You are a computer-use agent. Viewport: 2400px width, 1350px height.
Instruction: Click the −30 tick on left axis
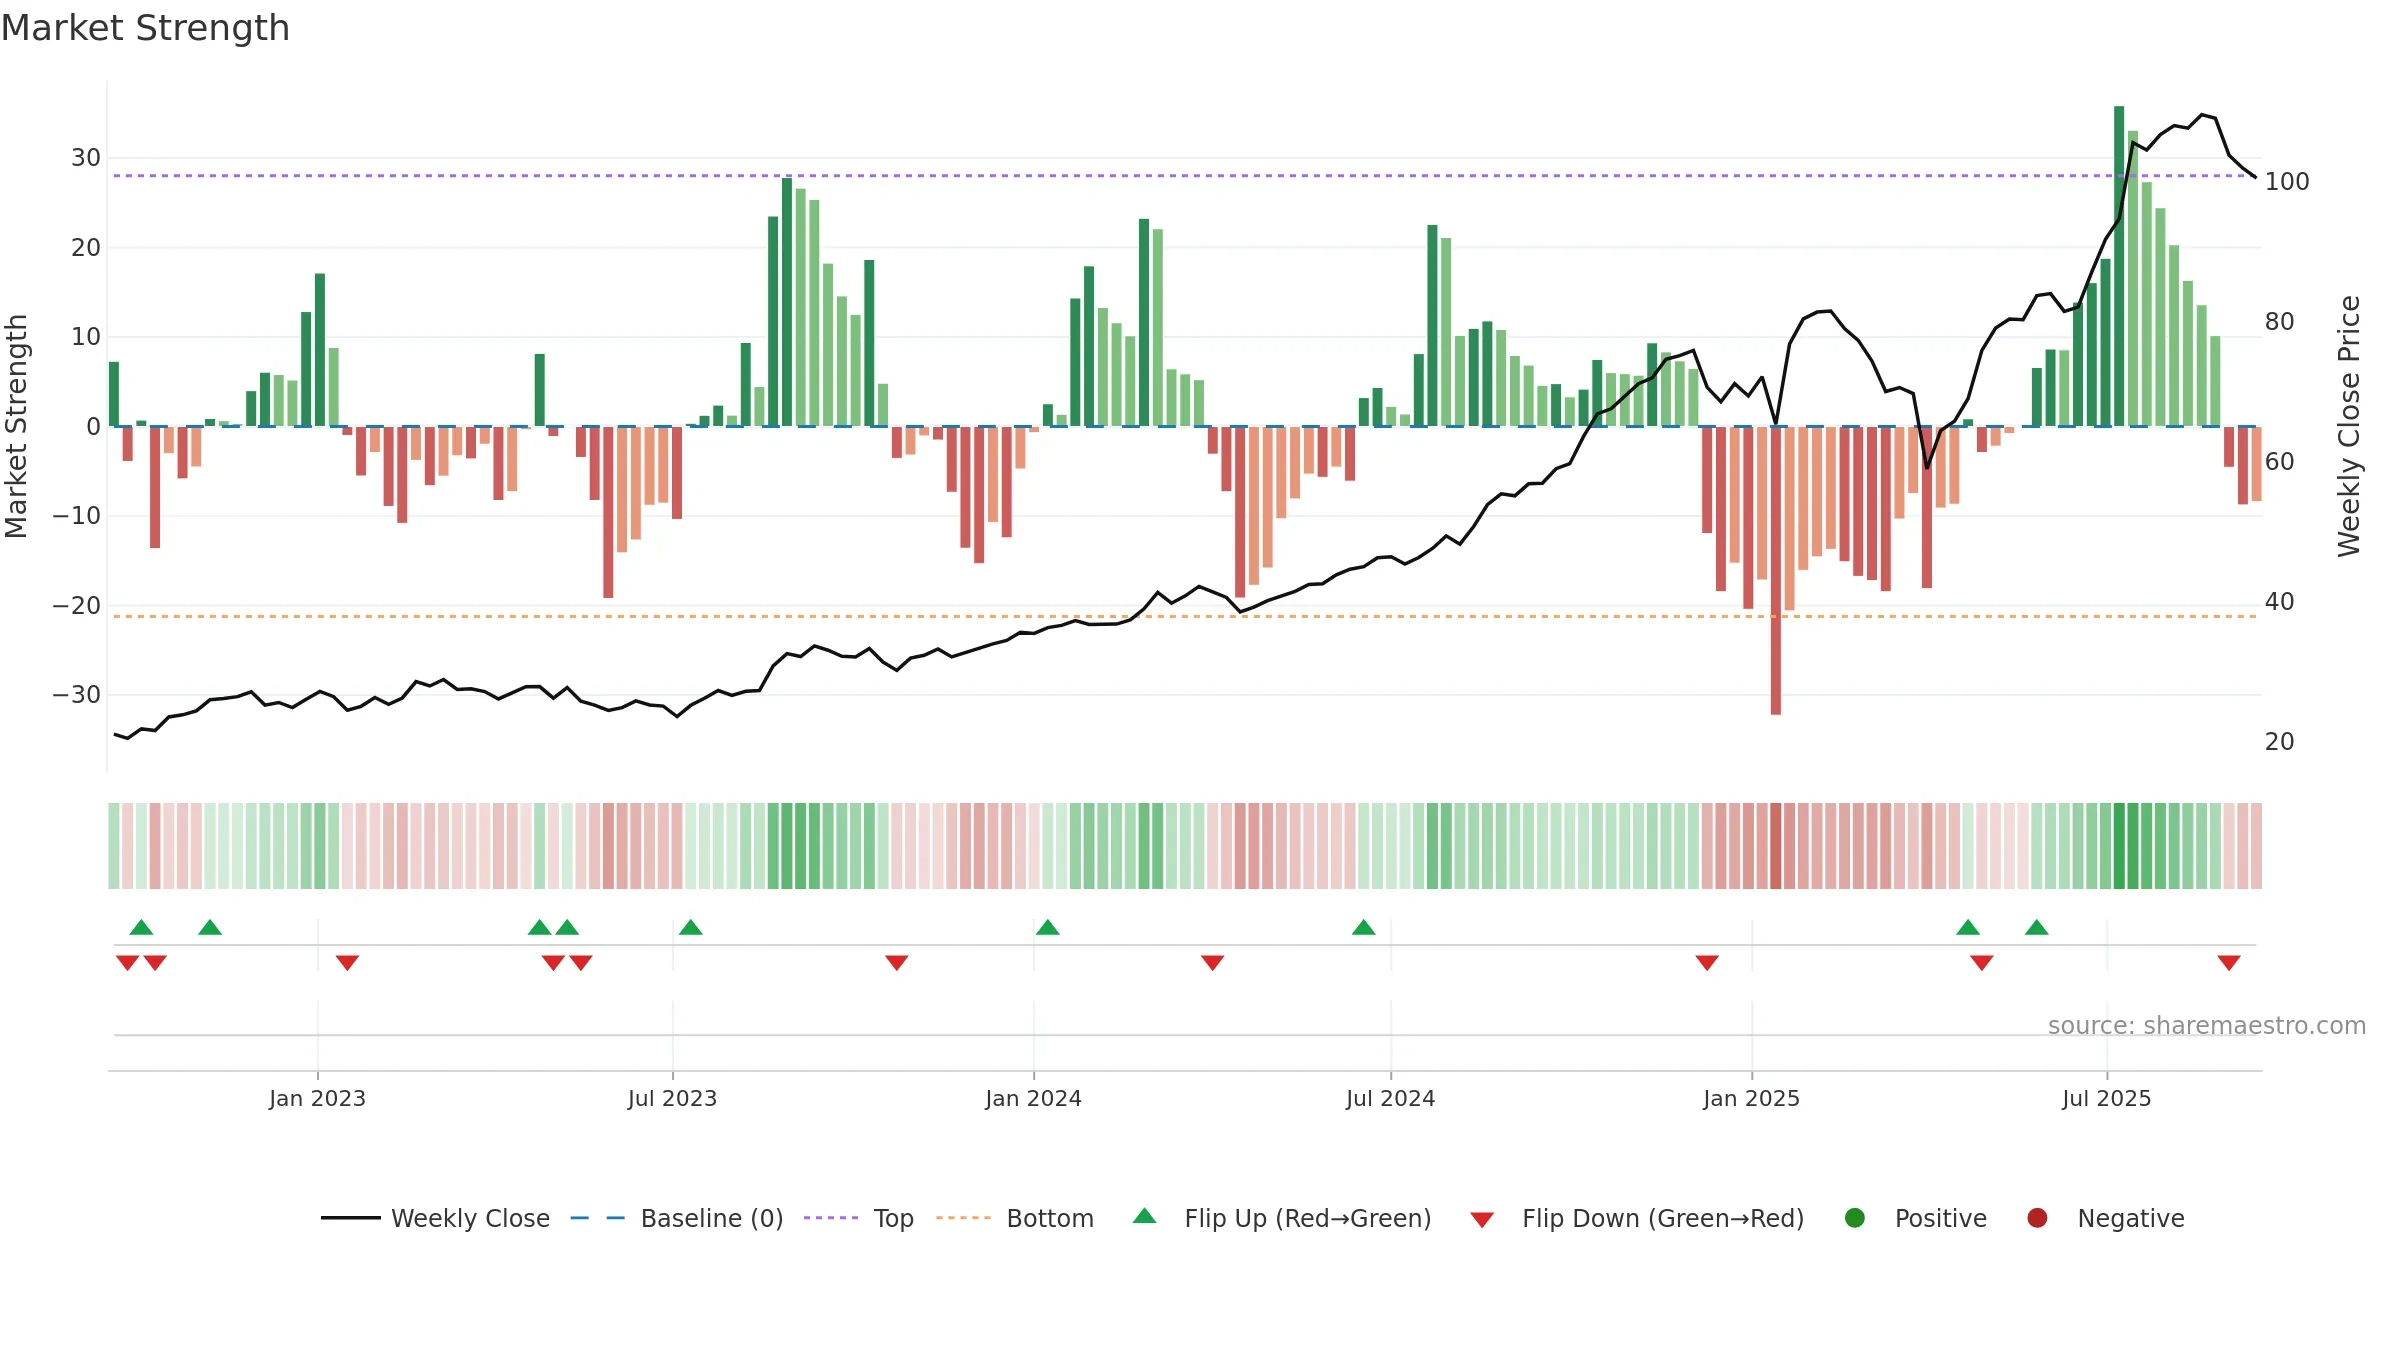click(77, 695)
